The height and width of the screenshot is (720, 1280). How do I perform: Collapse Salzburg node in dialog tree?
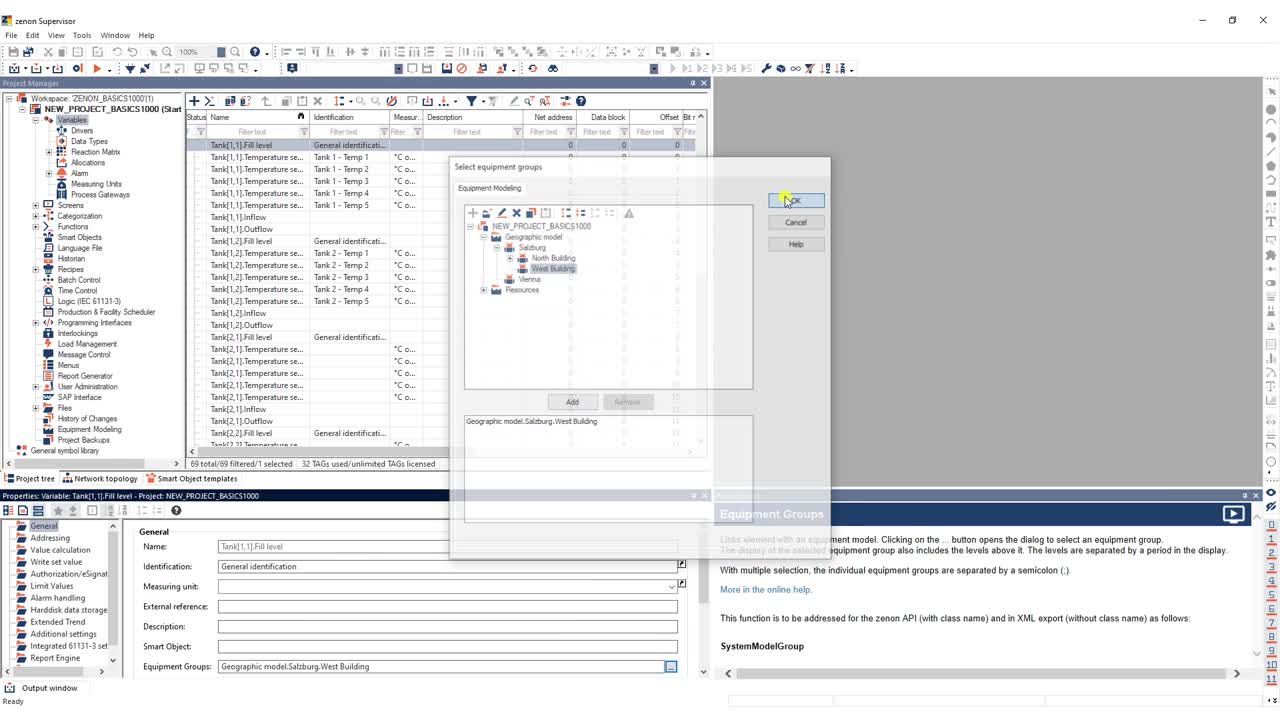click(x=497, y=247)
